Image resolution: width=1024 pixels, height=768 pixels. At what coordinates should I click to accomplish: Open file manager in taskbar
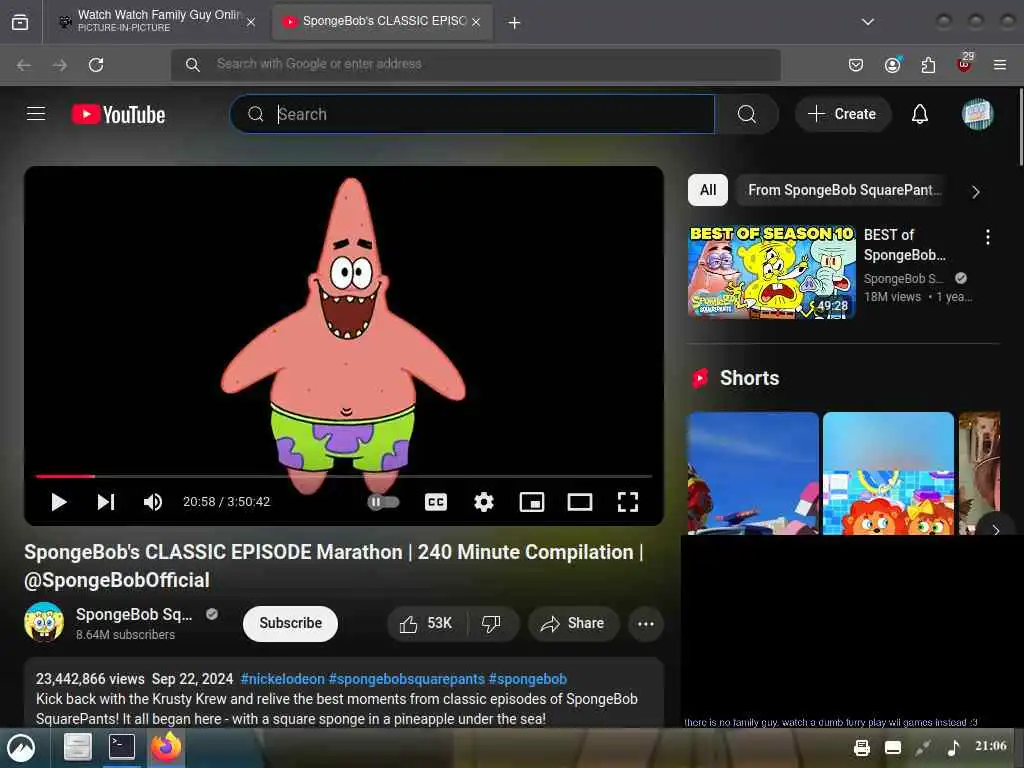click(x=77, y=747)
